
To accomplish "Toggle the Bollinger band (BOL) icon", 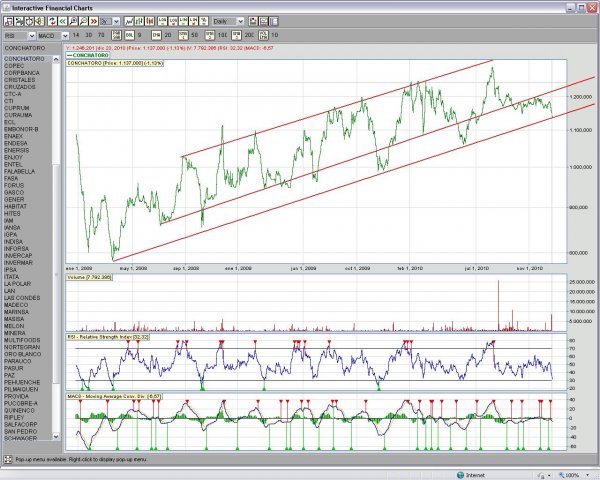I will pos(129,34).
